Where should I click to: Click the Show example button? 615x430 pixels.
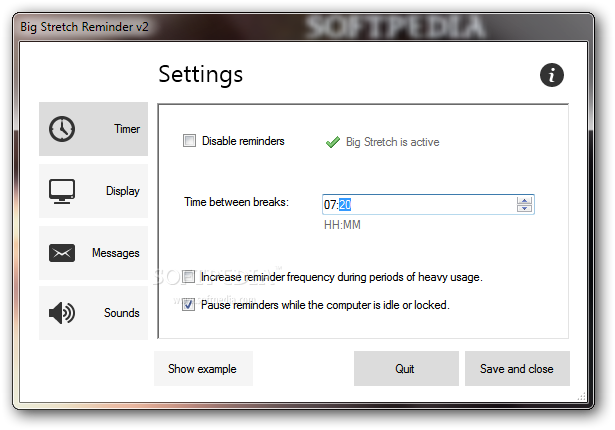pyautogui.click(x=203, y=368)
